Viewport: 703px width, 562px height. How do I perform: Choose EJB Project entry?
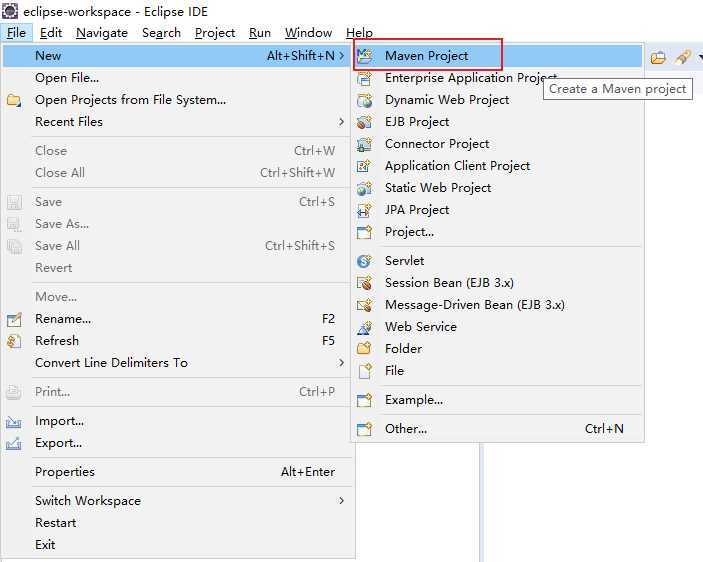coord(498,122)
